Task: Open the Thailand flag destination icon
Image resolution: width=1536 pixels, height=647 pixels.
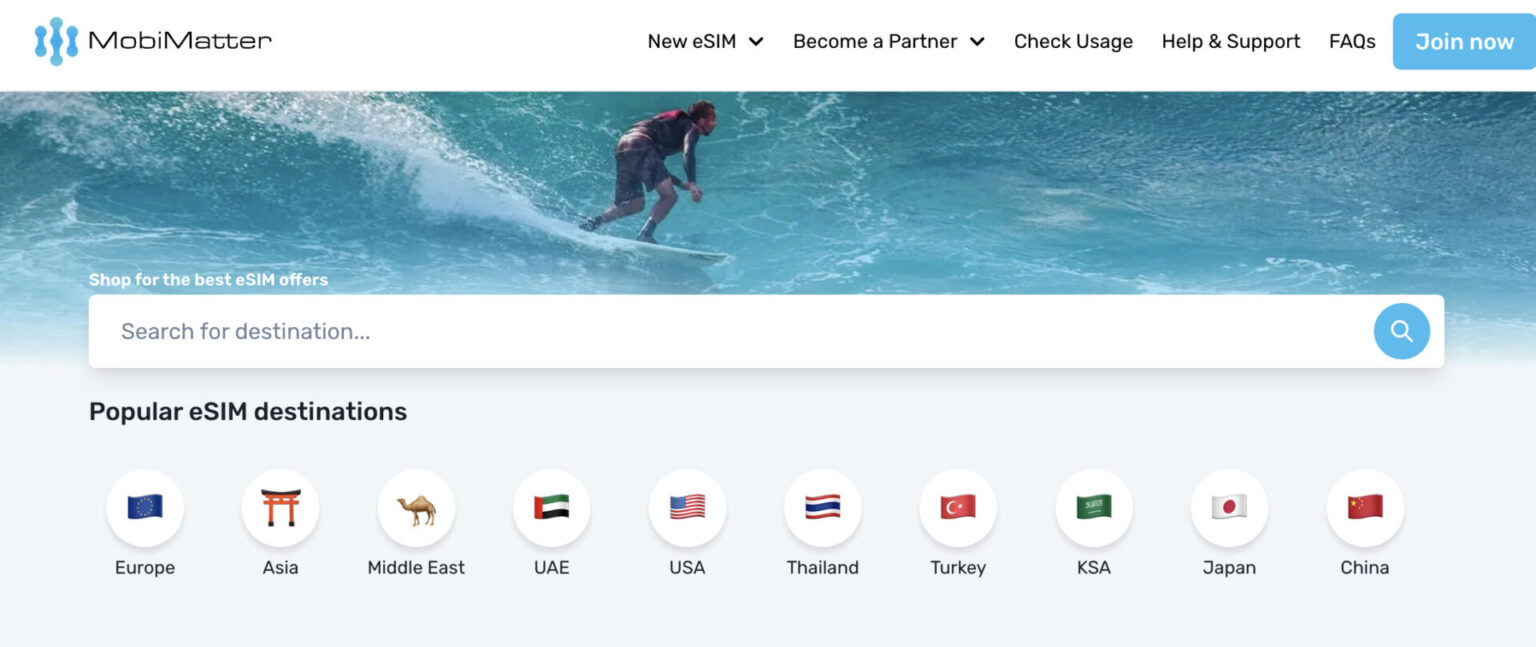Action: point(822,508)
